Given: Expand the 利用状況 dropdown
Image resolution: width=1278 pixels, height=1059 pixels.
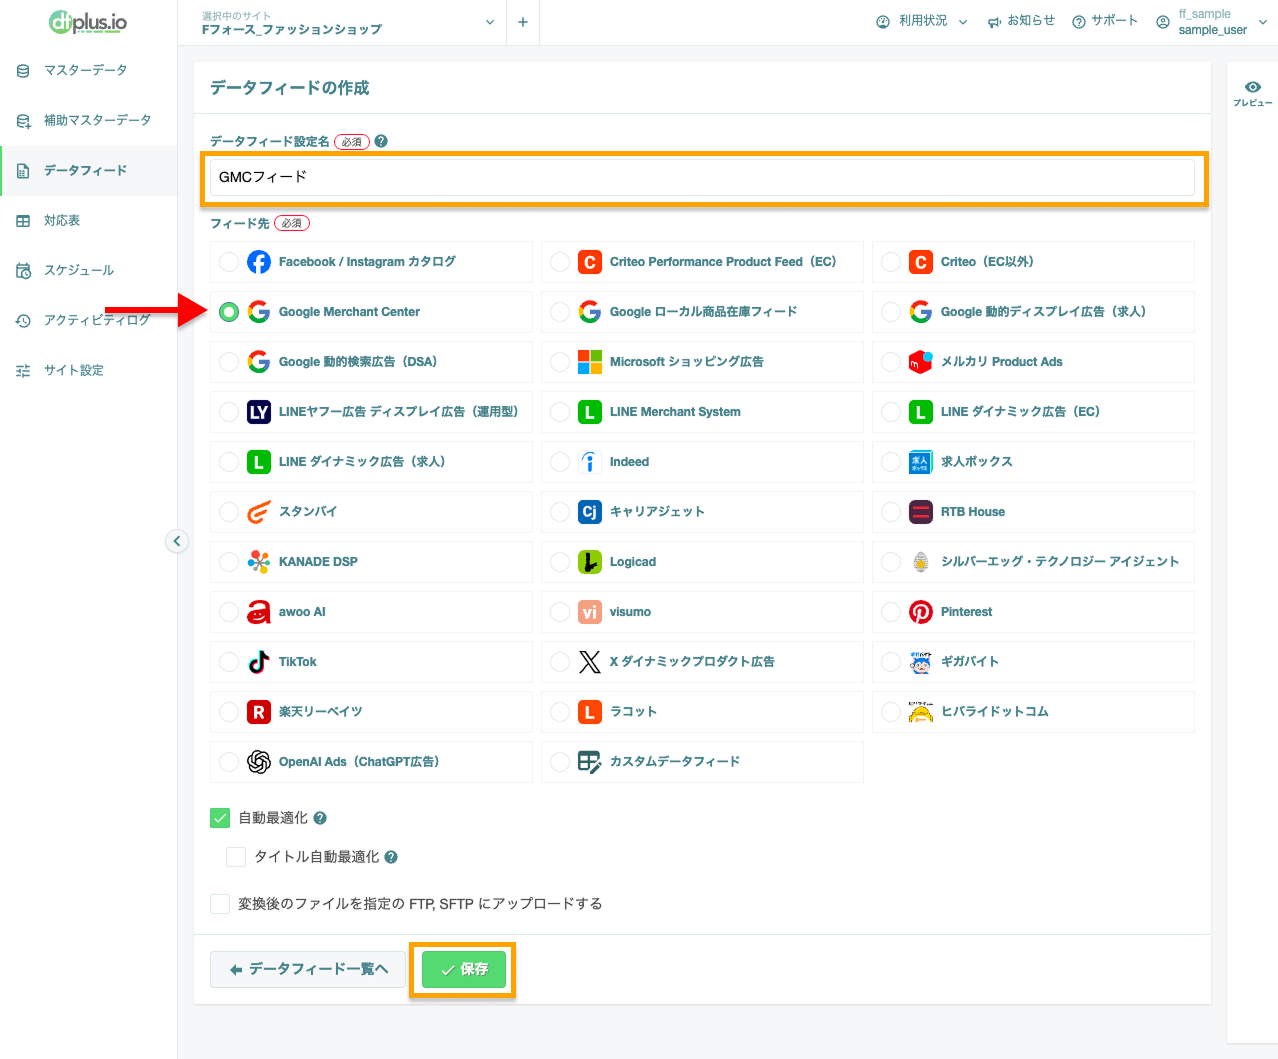Looking at the screenshot, I should [921, 21].
